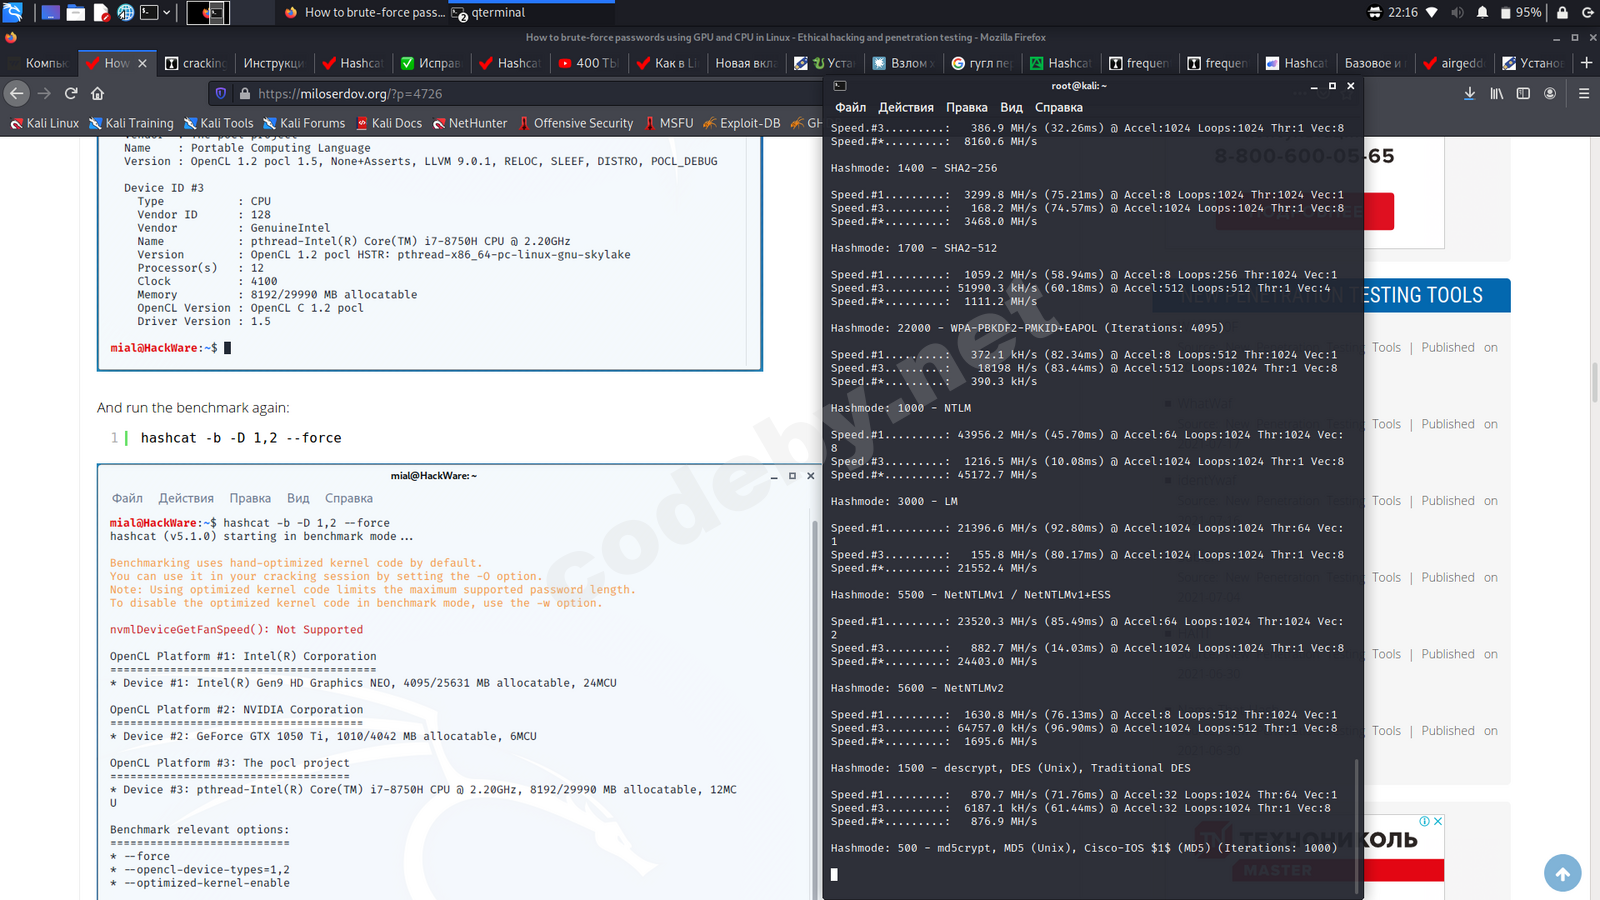This screenshot has width=1600, height=900.
Task: Open Firefox account icon in toolbar
Action: (1550, 93)
